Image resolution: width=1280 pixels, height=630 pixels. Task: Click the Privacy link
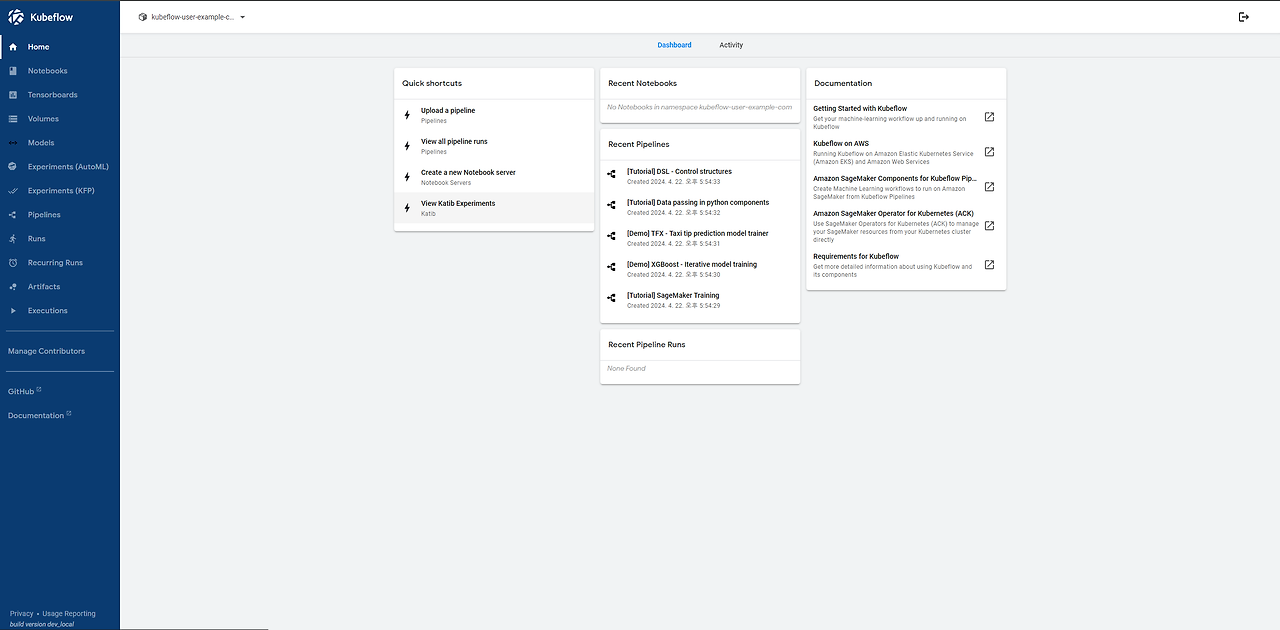pos(21,614)
